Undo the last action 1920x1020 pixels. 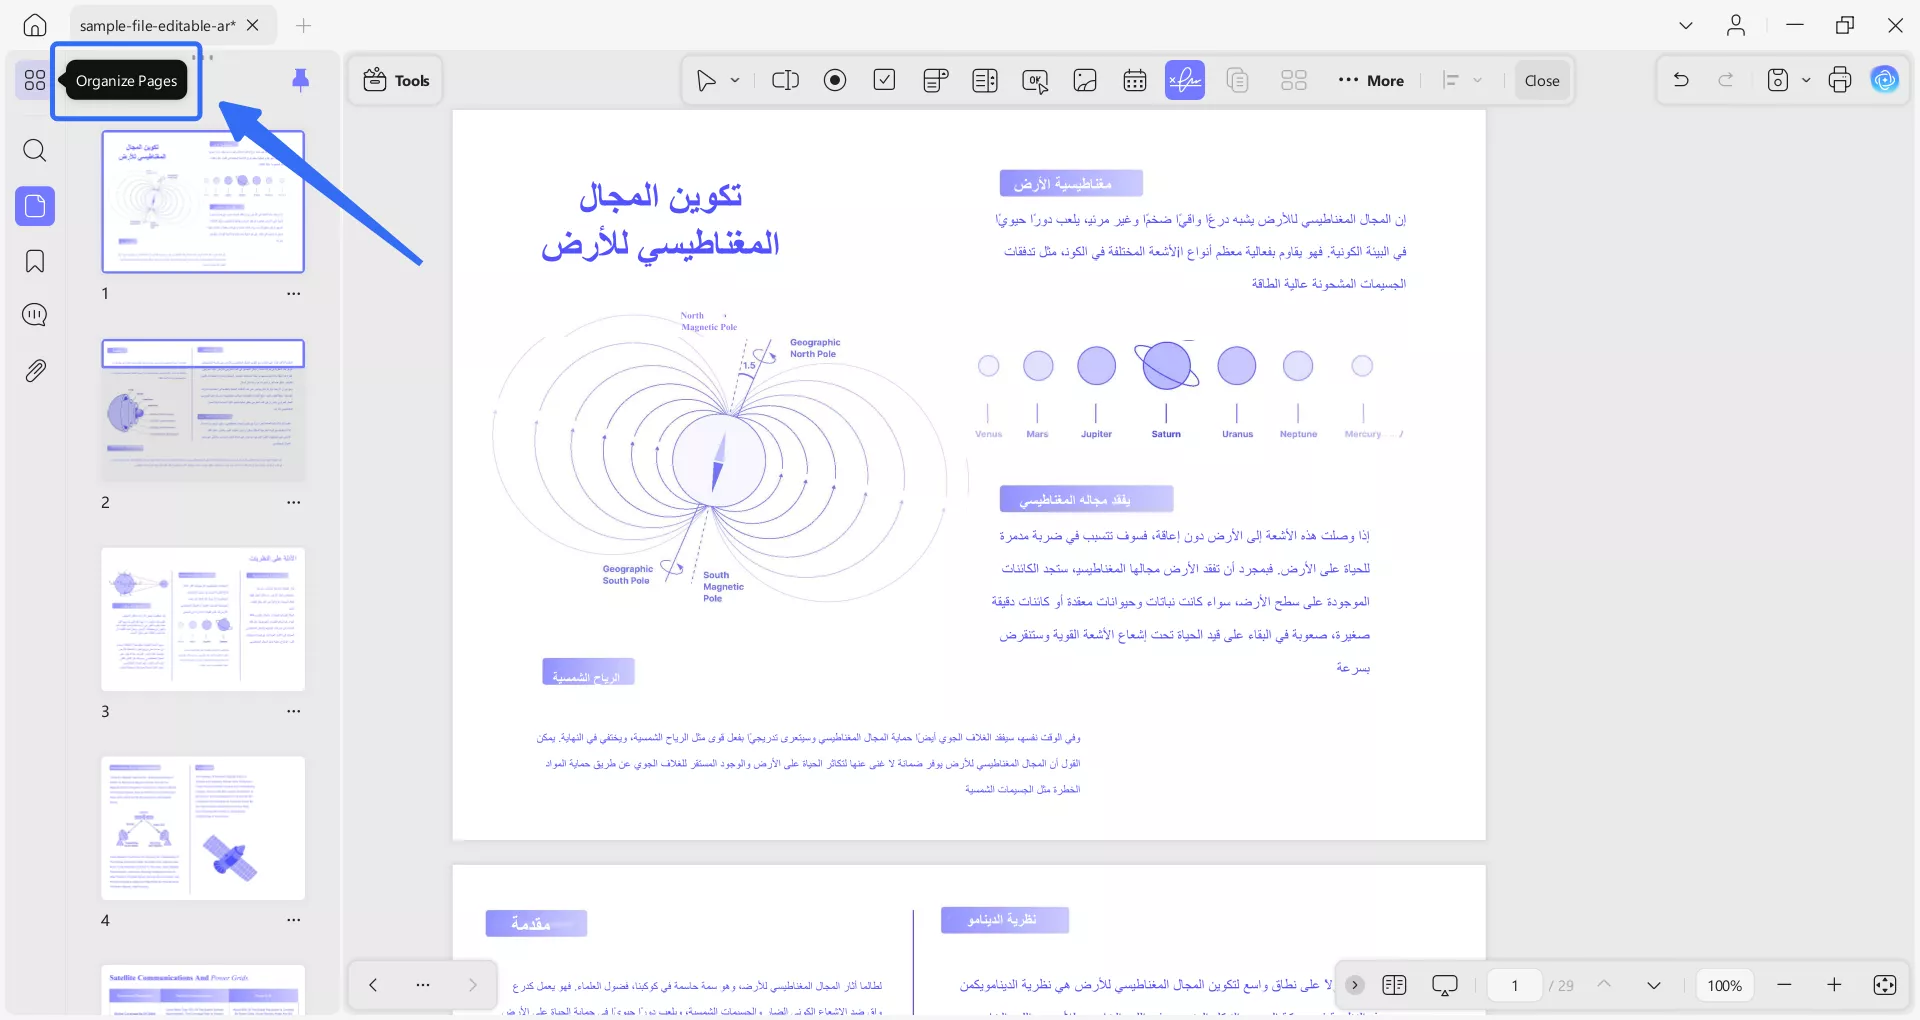pos(1681,79)
